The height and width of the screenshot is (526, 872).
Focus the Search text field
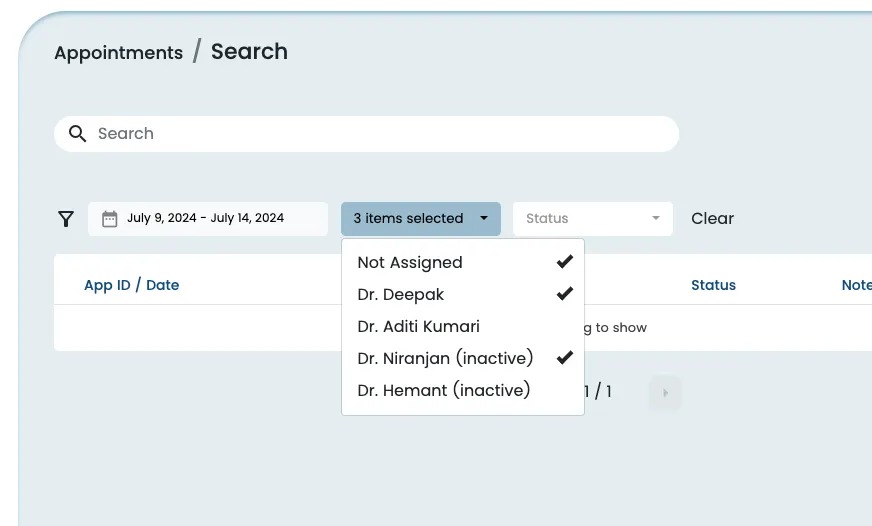[x=380, y=134]
